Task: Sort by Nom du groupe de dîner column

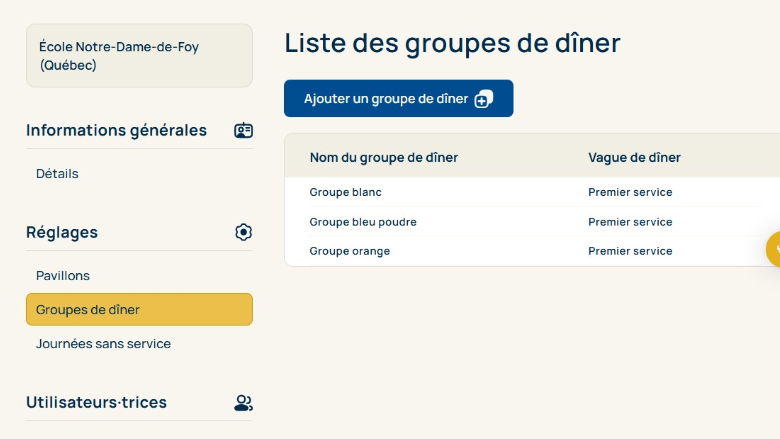Action: pos(384,157)
